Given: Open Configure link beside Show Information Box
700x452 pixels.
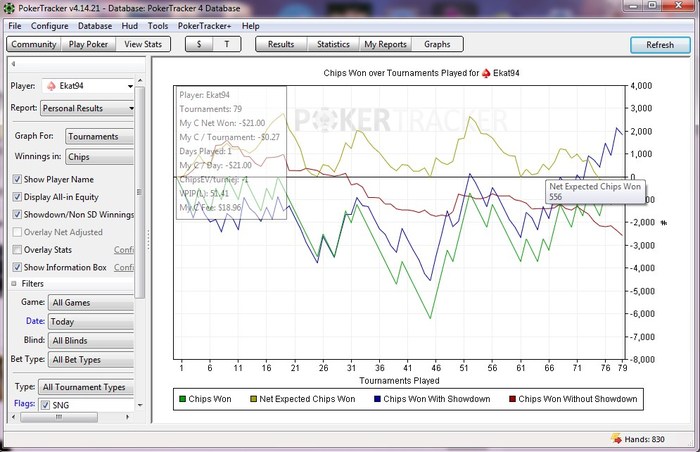Looking at the screenshot, I should point(124,267).
